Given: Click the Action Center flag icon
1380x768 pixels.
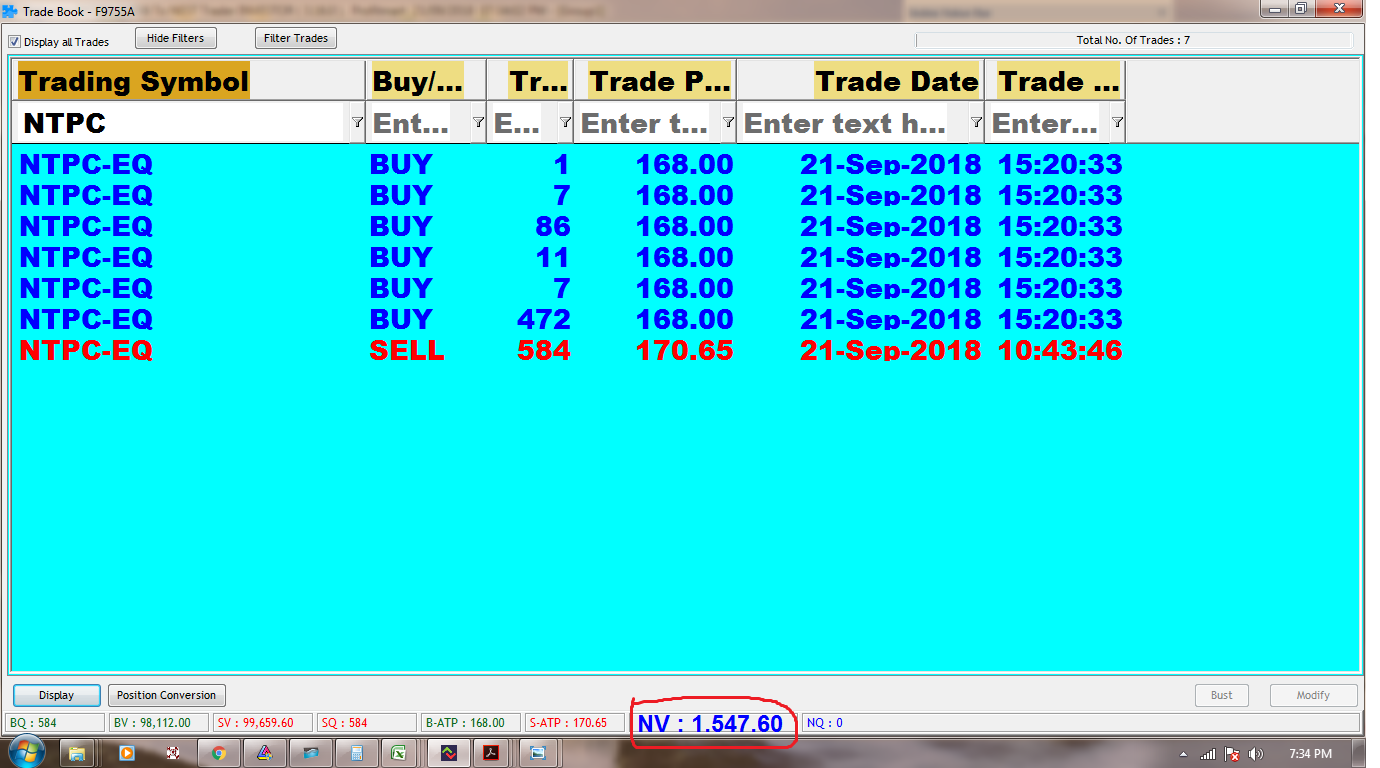Looking at the screenshot, I should pyautogui.click(x=1233, y=754).
